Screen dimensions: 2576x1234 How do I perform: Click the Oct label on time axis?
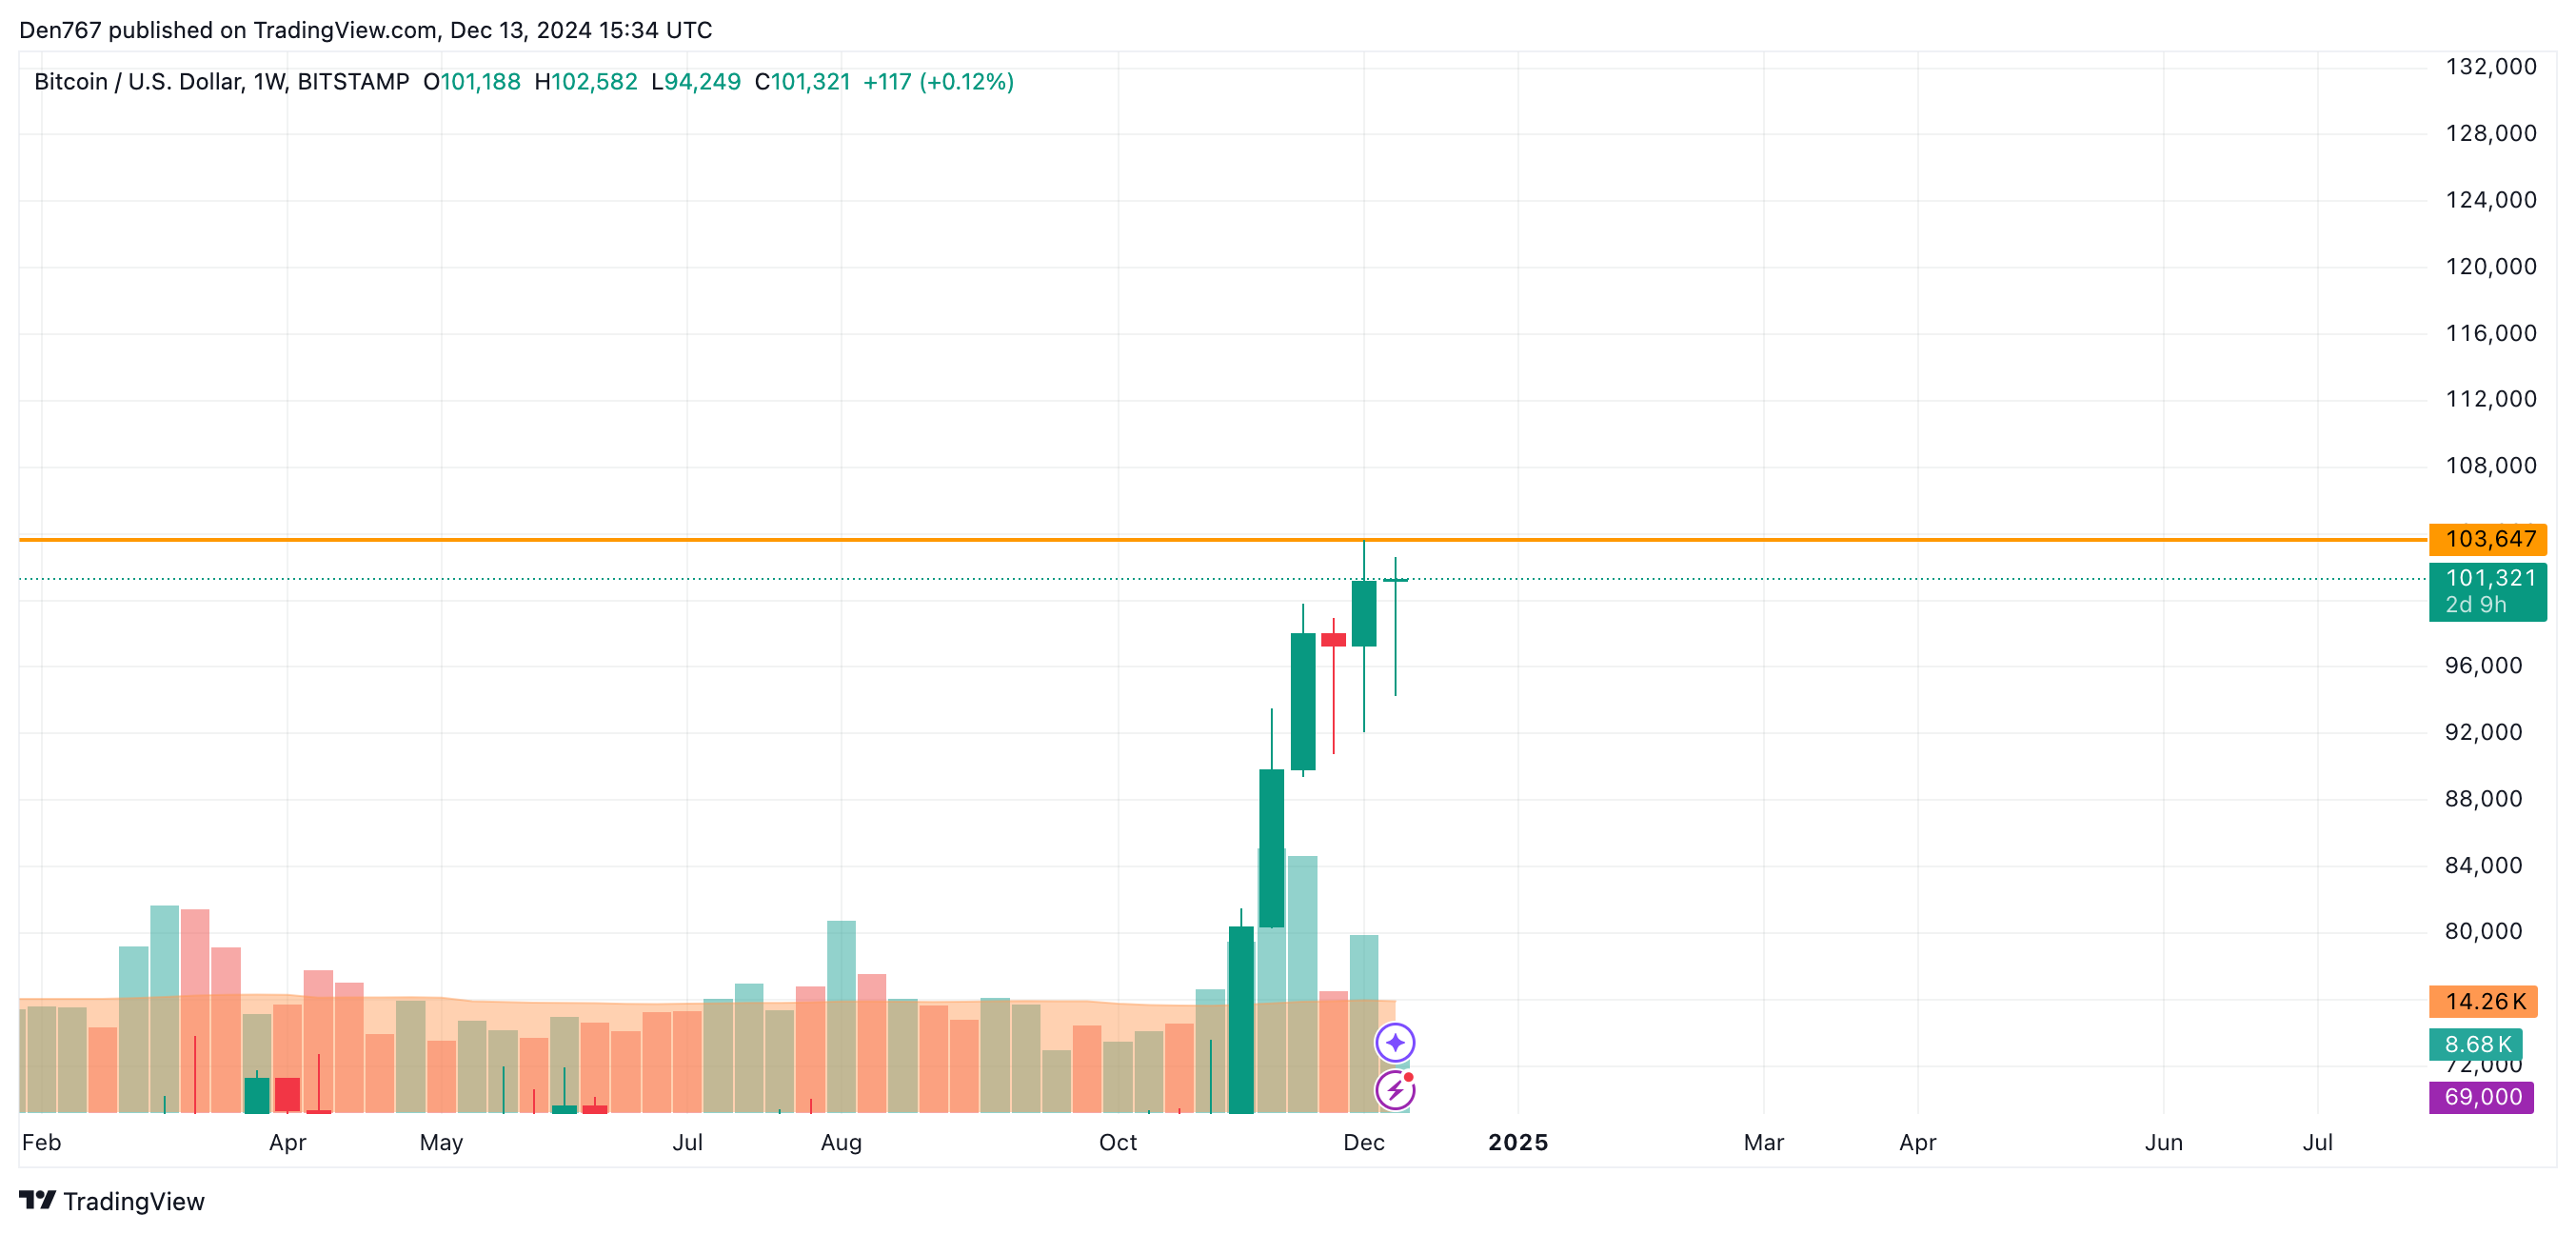(x=1117, y=1142)
